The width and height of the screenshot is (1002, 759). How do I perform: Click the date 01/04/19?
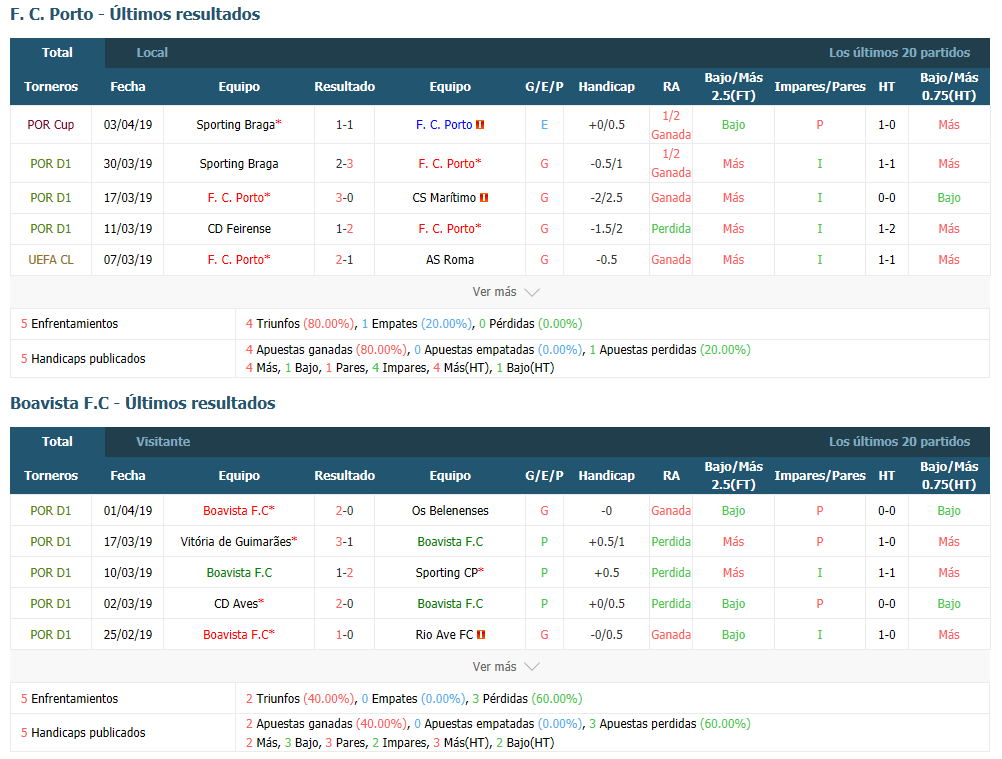click(x=128, y=511)
